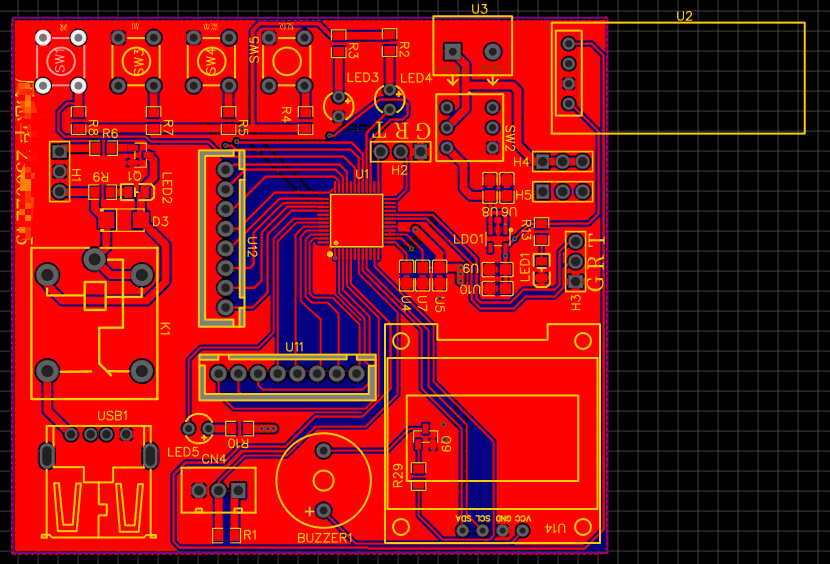Viewport: 830px width, 564px height.
Task: Select resistor R2 footprint
Action: pos(390,42)
